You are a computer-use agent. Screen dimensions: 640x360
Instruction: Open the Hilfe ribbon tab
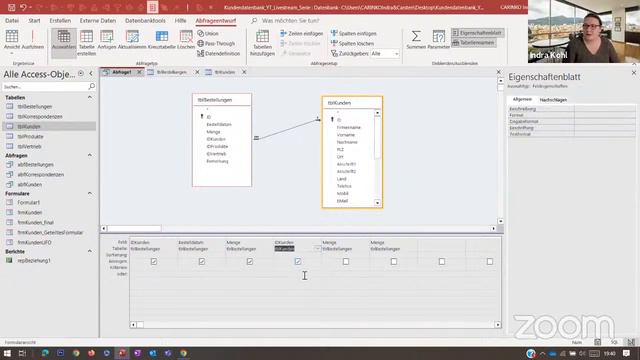coord(180,20)
